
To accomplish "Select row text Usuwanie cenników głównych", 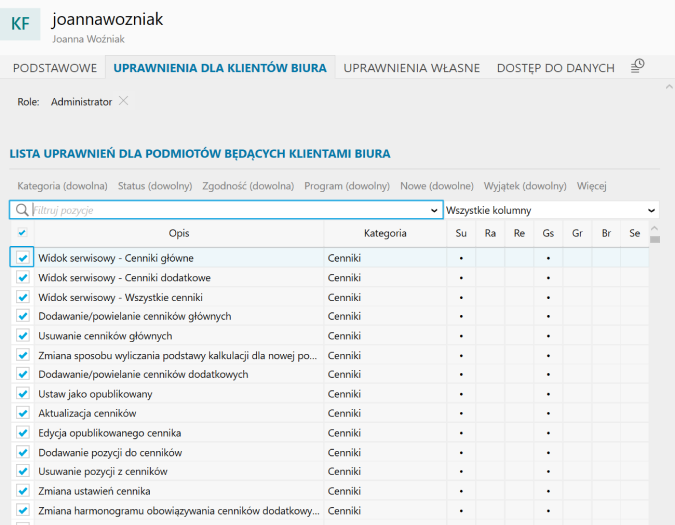I will coord(105,336).
